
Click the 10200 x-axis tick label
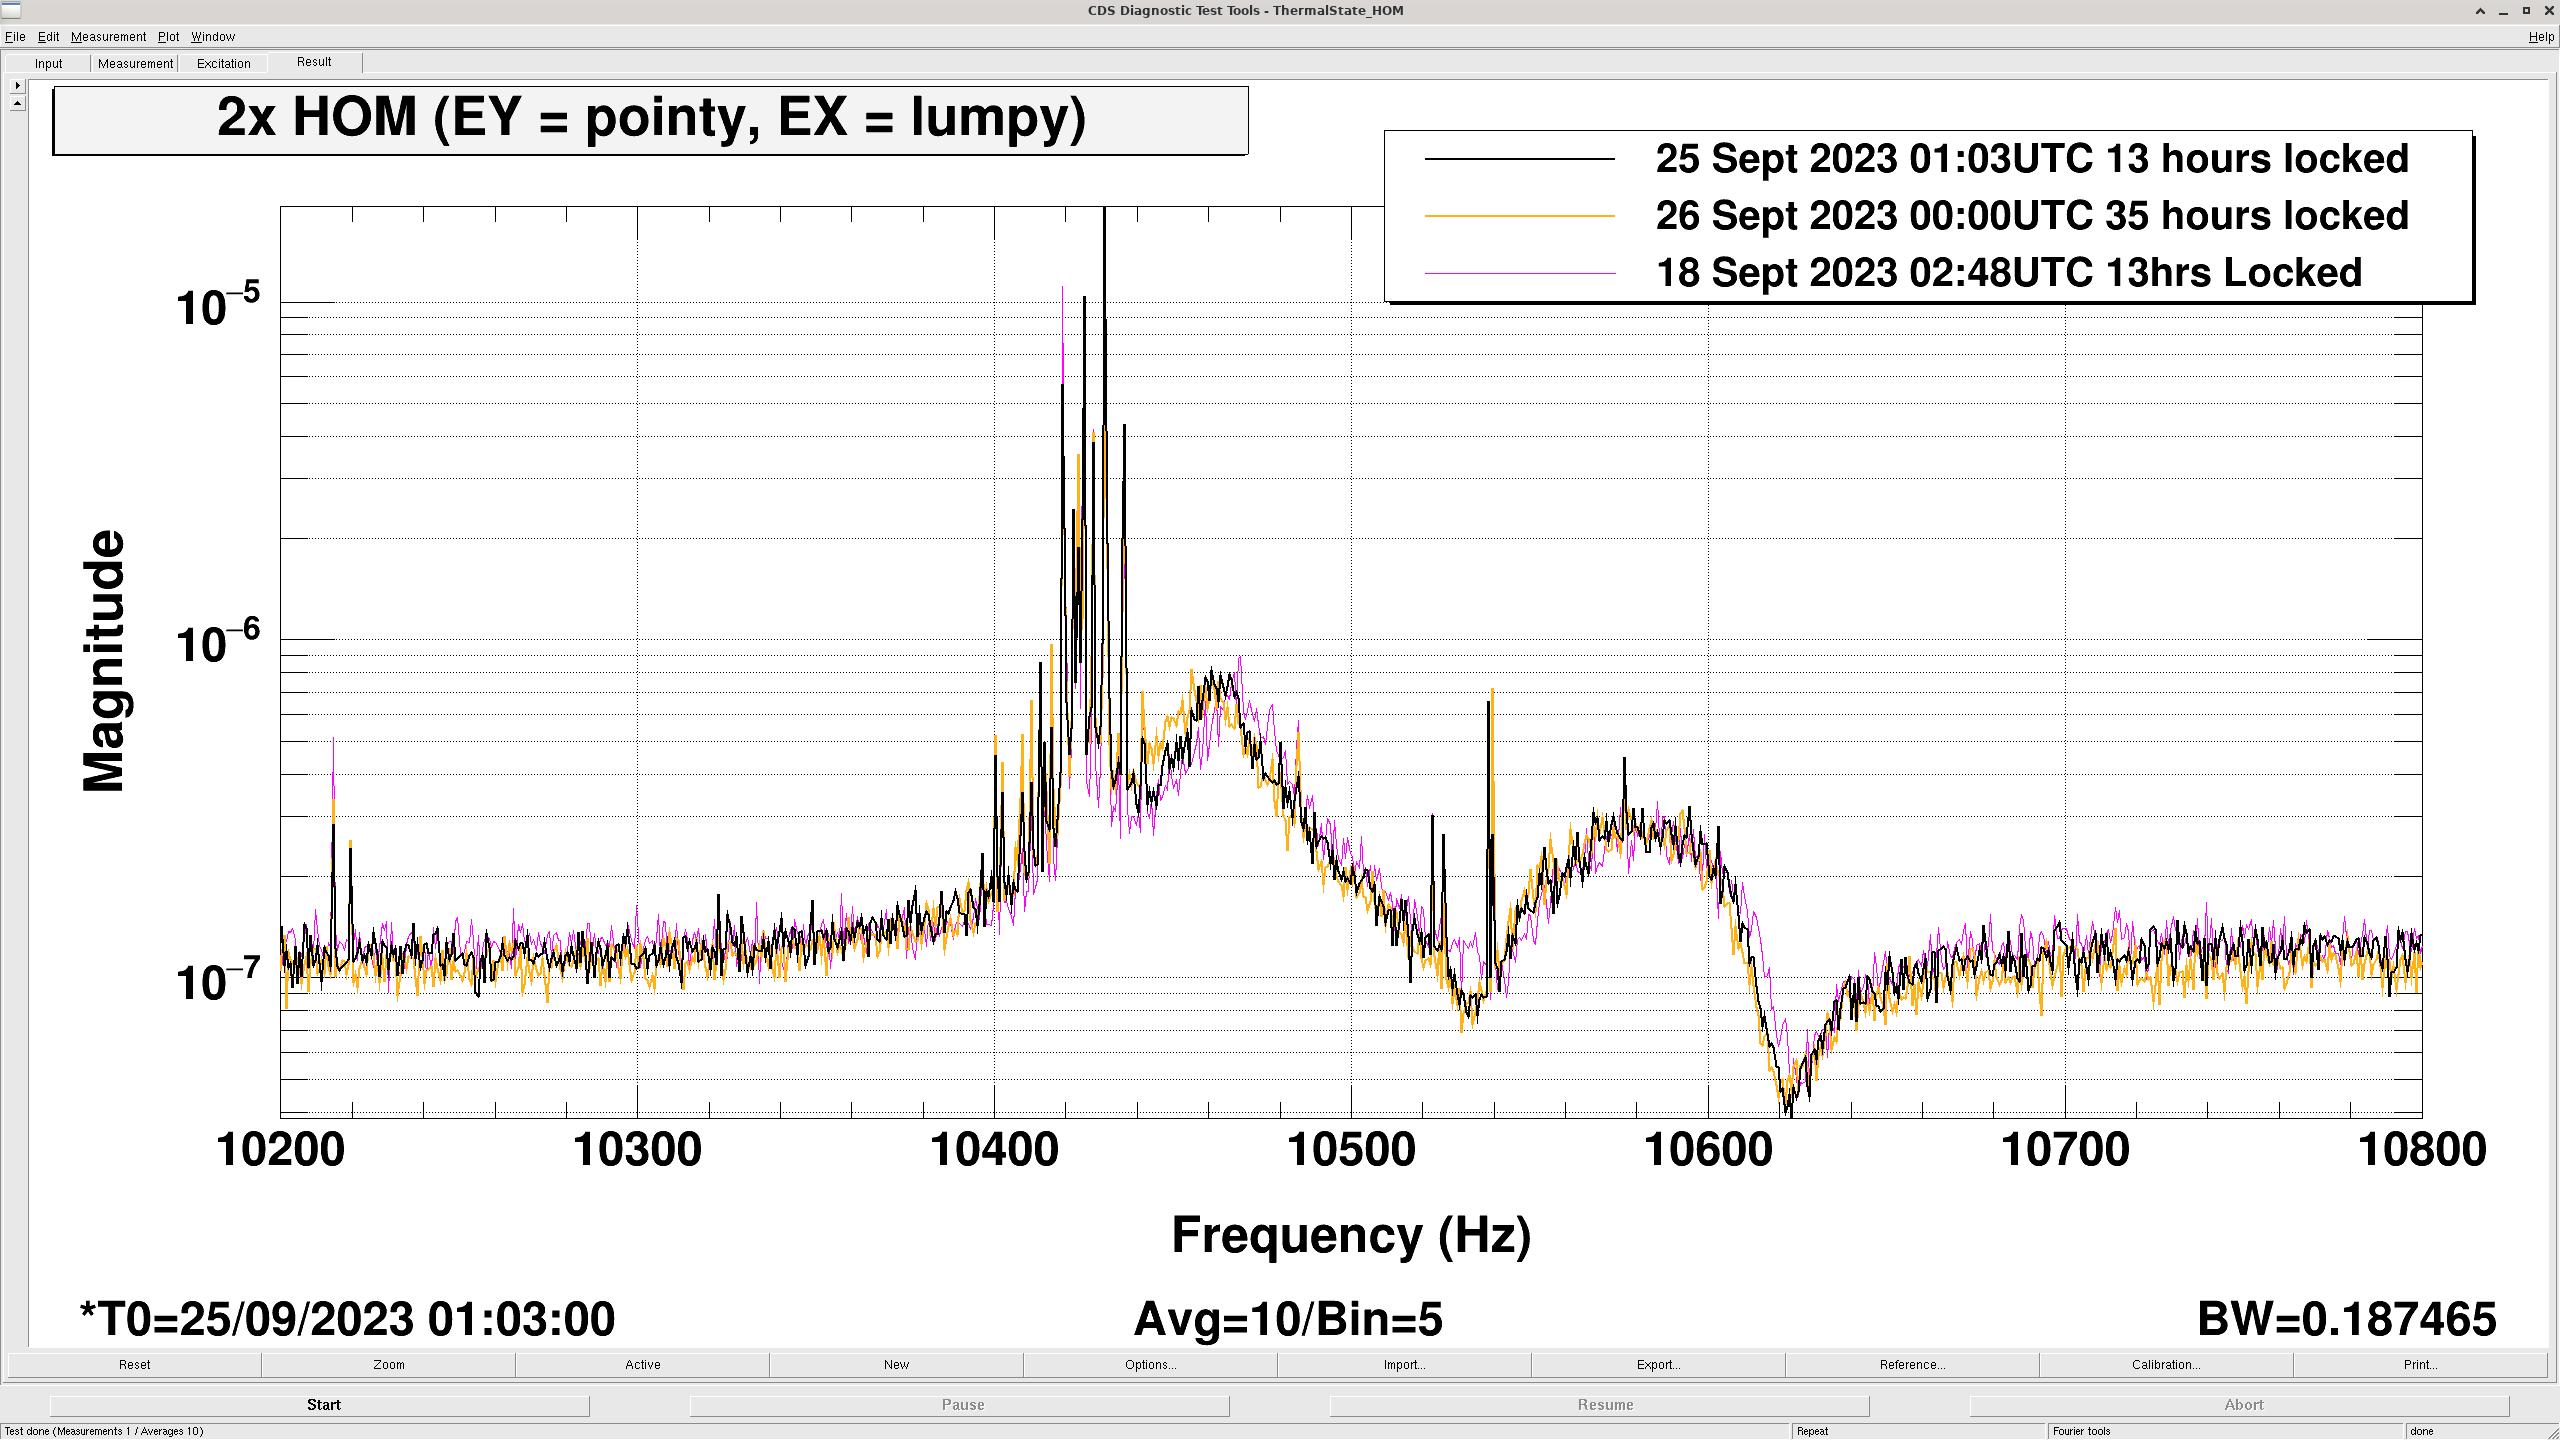click(280, 1150)
